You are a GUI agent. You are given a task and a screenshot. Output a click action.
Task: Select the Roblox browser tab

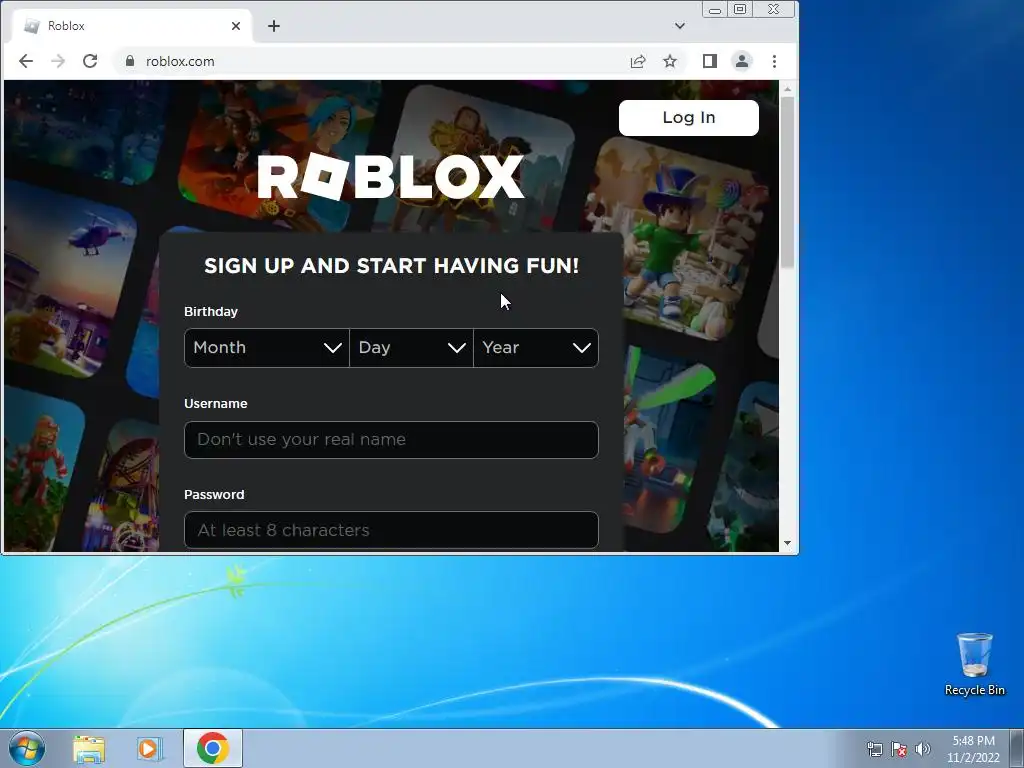(x=133, y=26)
